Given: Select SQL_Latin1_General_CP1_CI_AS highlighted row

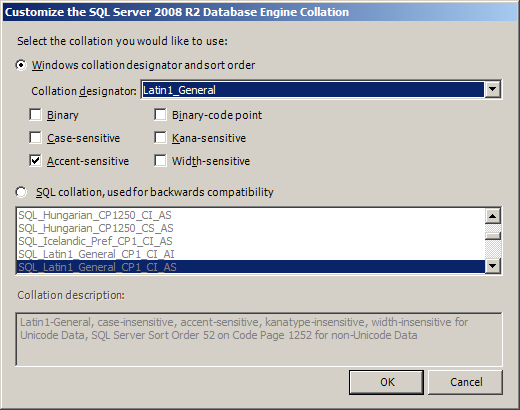Looking at the screenshot, I should (251, 267).
